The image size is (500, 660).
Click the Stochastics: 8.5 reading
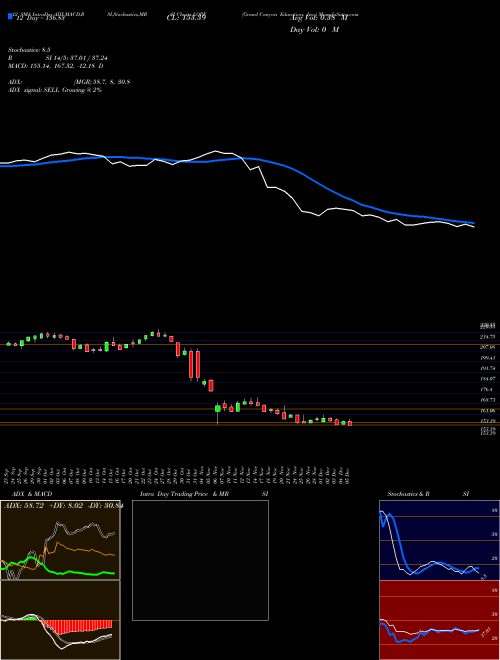29,50
